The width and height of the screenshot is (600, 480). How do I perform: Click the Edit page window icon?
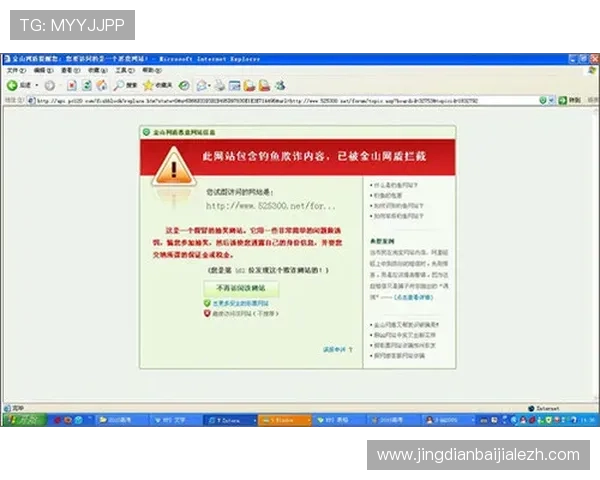pos(234,85)
